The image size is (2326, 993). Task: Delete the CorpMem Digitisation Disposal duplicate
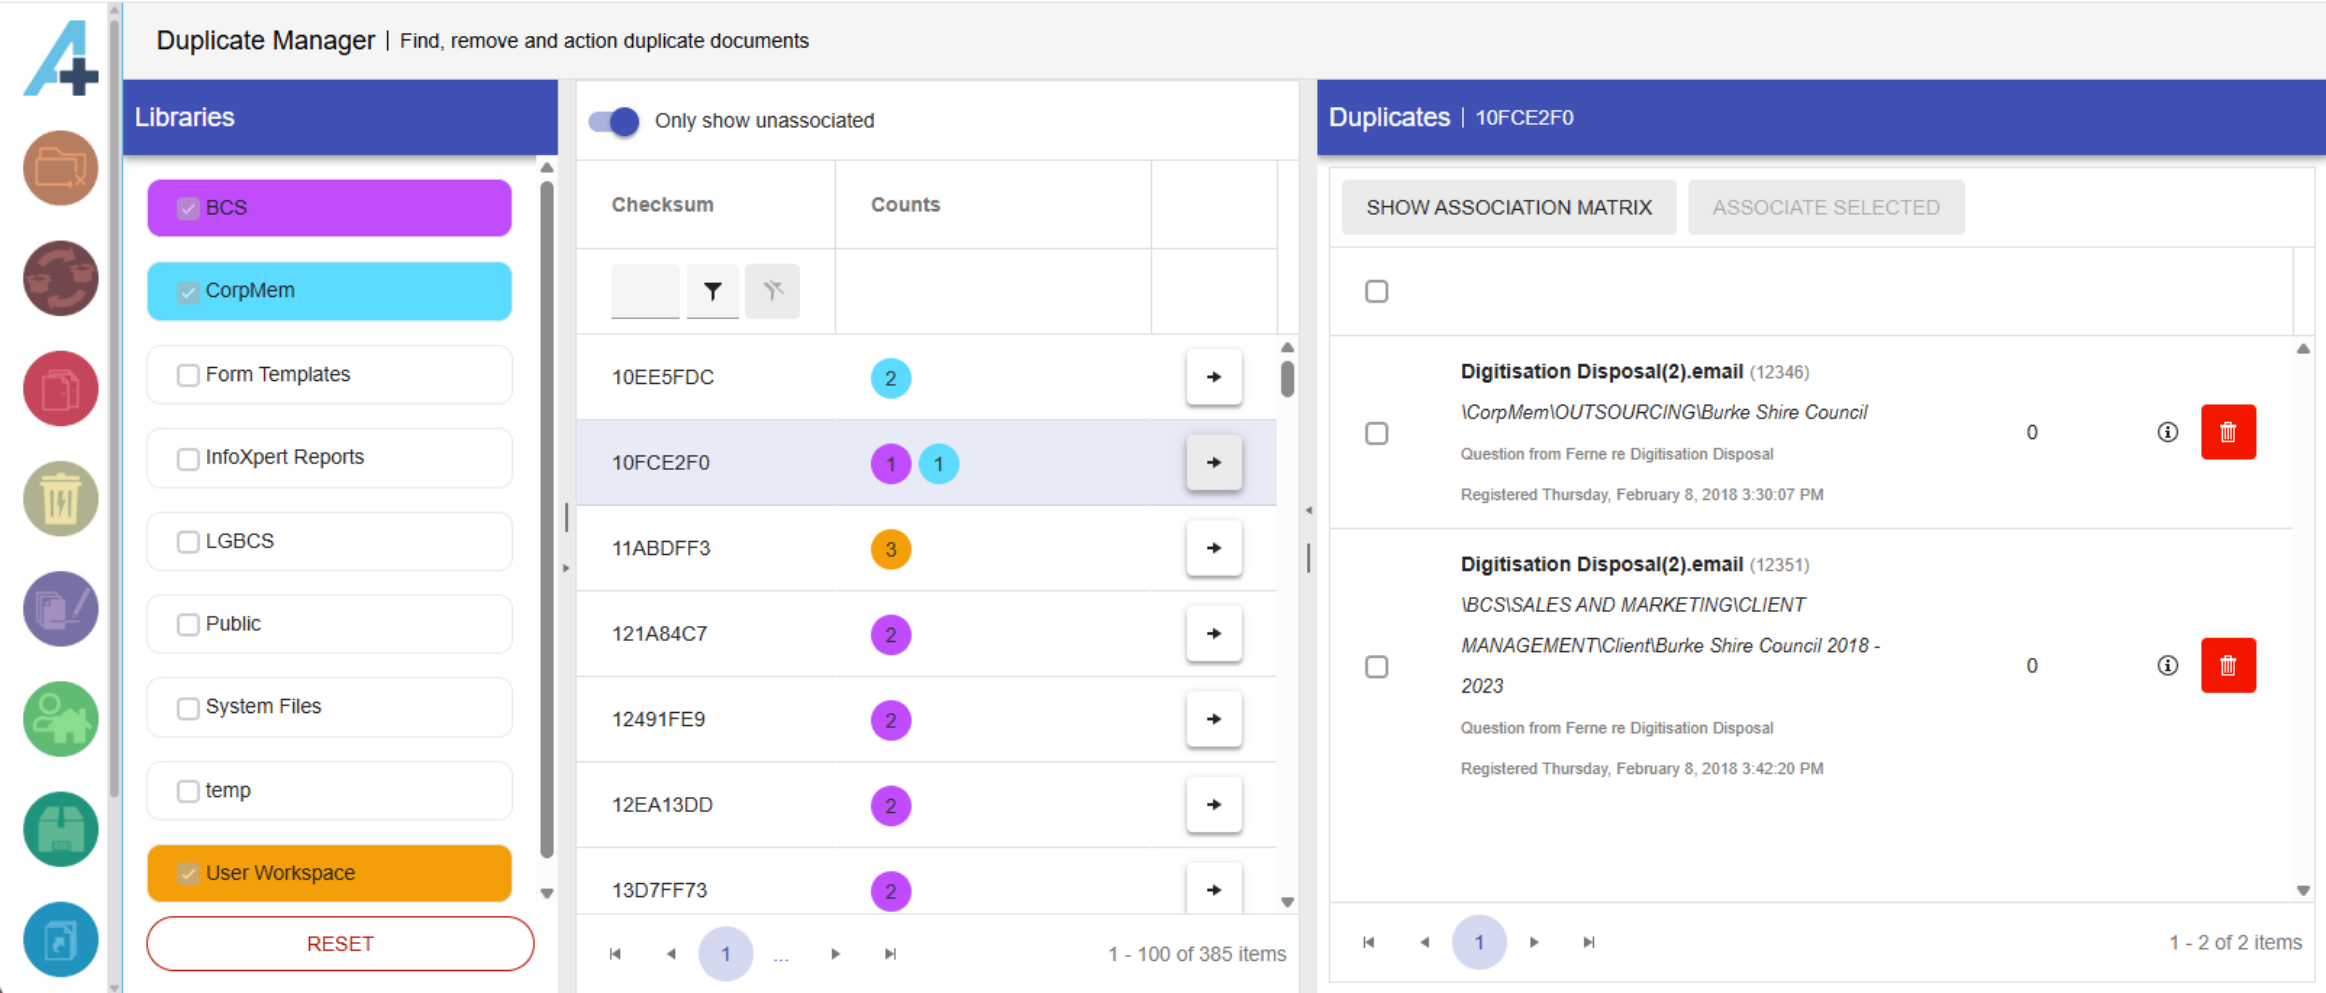tap(2227, 432)
